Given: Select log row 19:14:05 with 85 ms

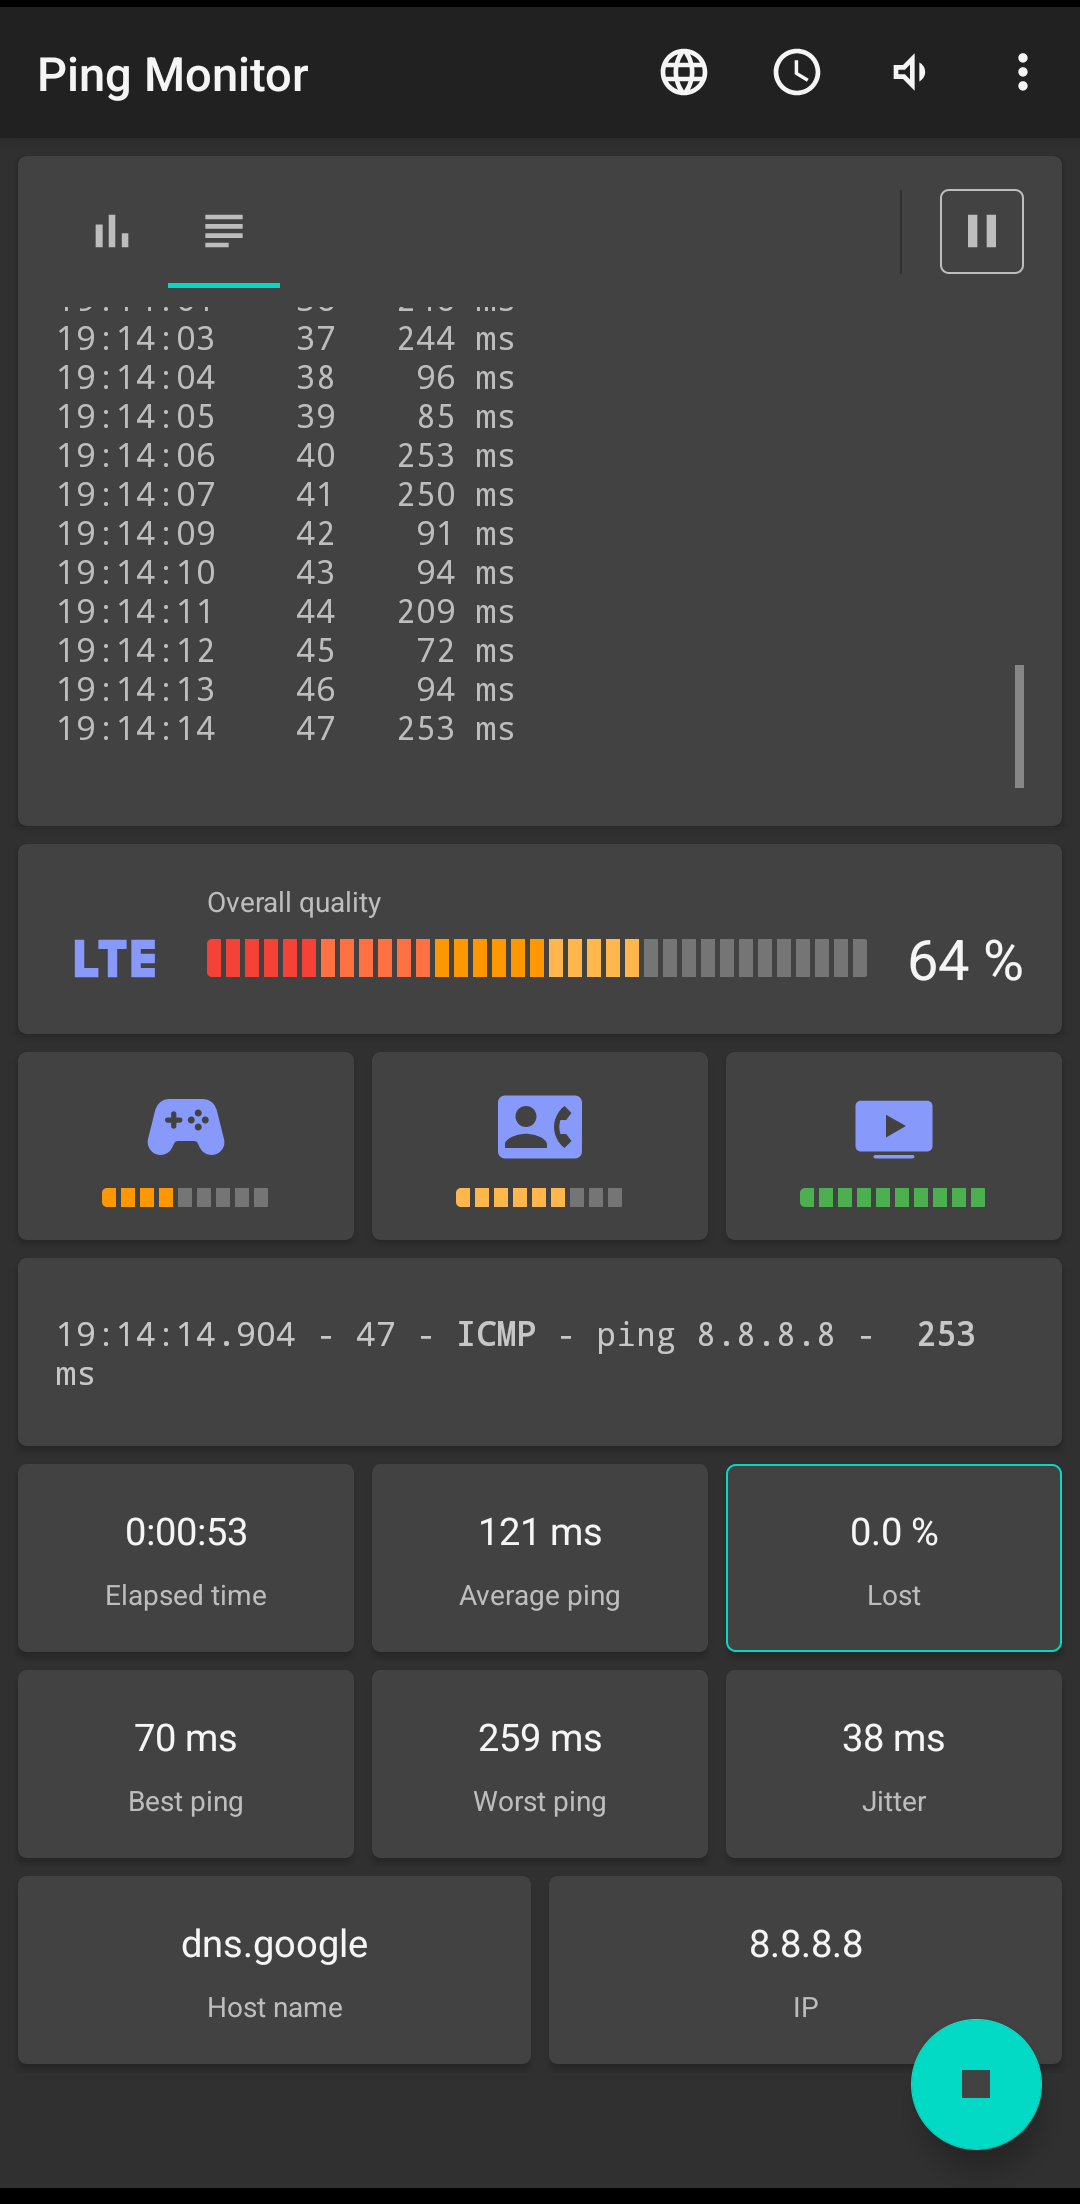Looking at the screenshot, I should [285, 417].
